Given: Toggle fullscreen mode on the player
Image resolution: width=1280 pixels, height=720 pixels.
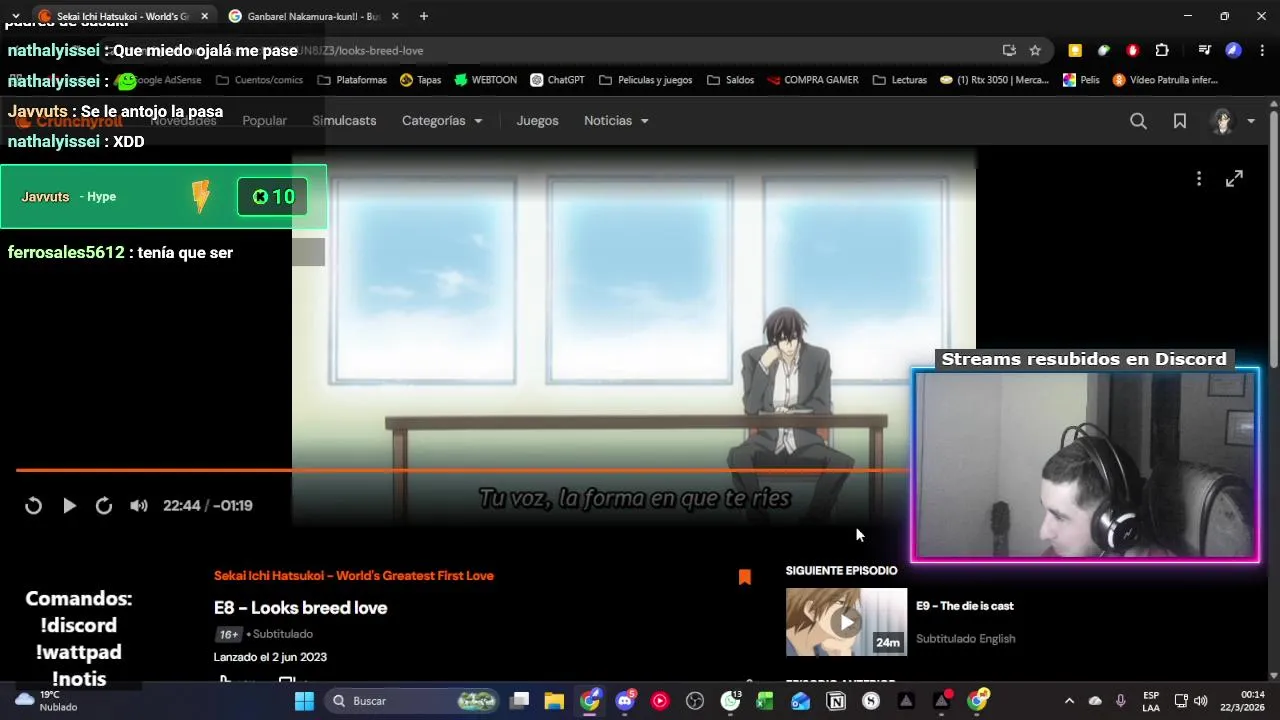Looking at the screenshot, I should (x=1234, y=178).
